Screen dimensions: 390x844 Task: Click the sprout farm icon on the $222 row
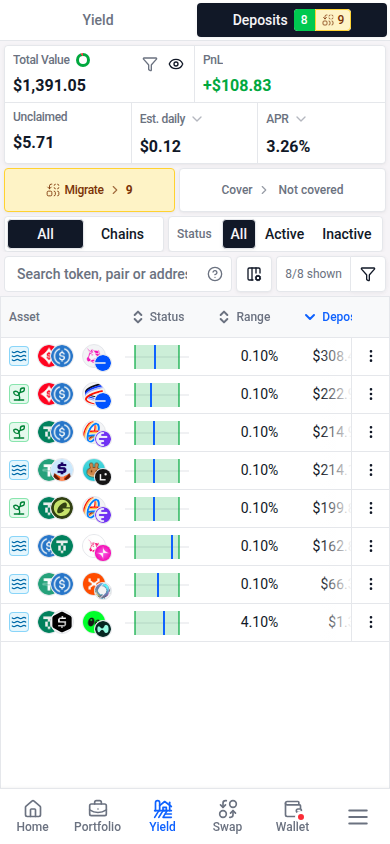point(19,394)
